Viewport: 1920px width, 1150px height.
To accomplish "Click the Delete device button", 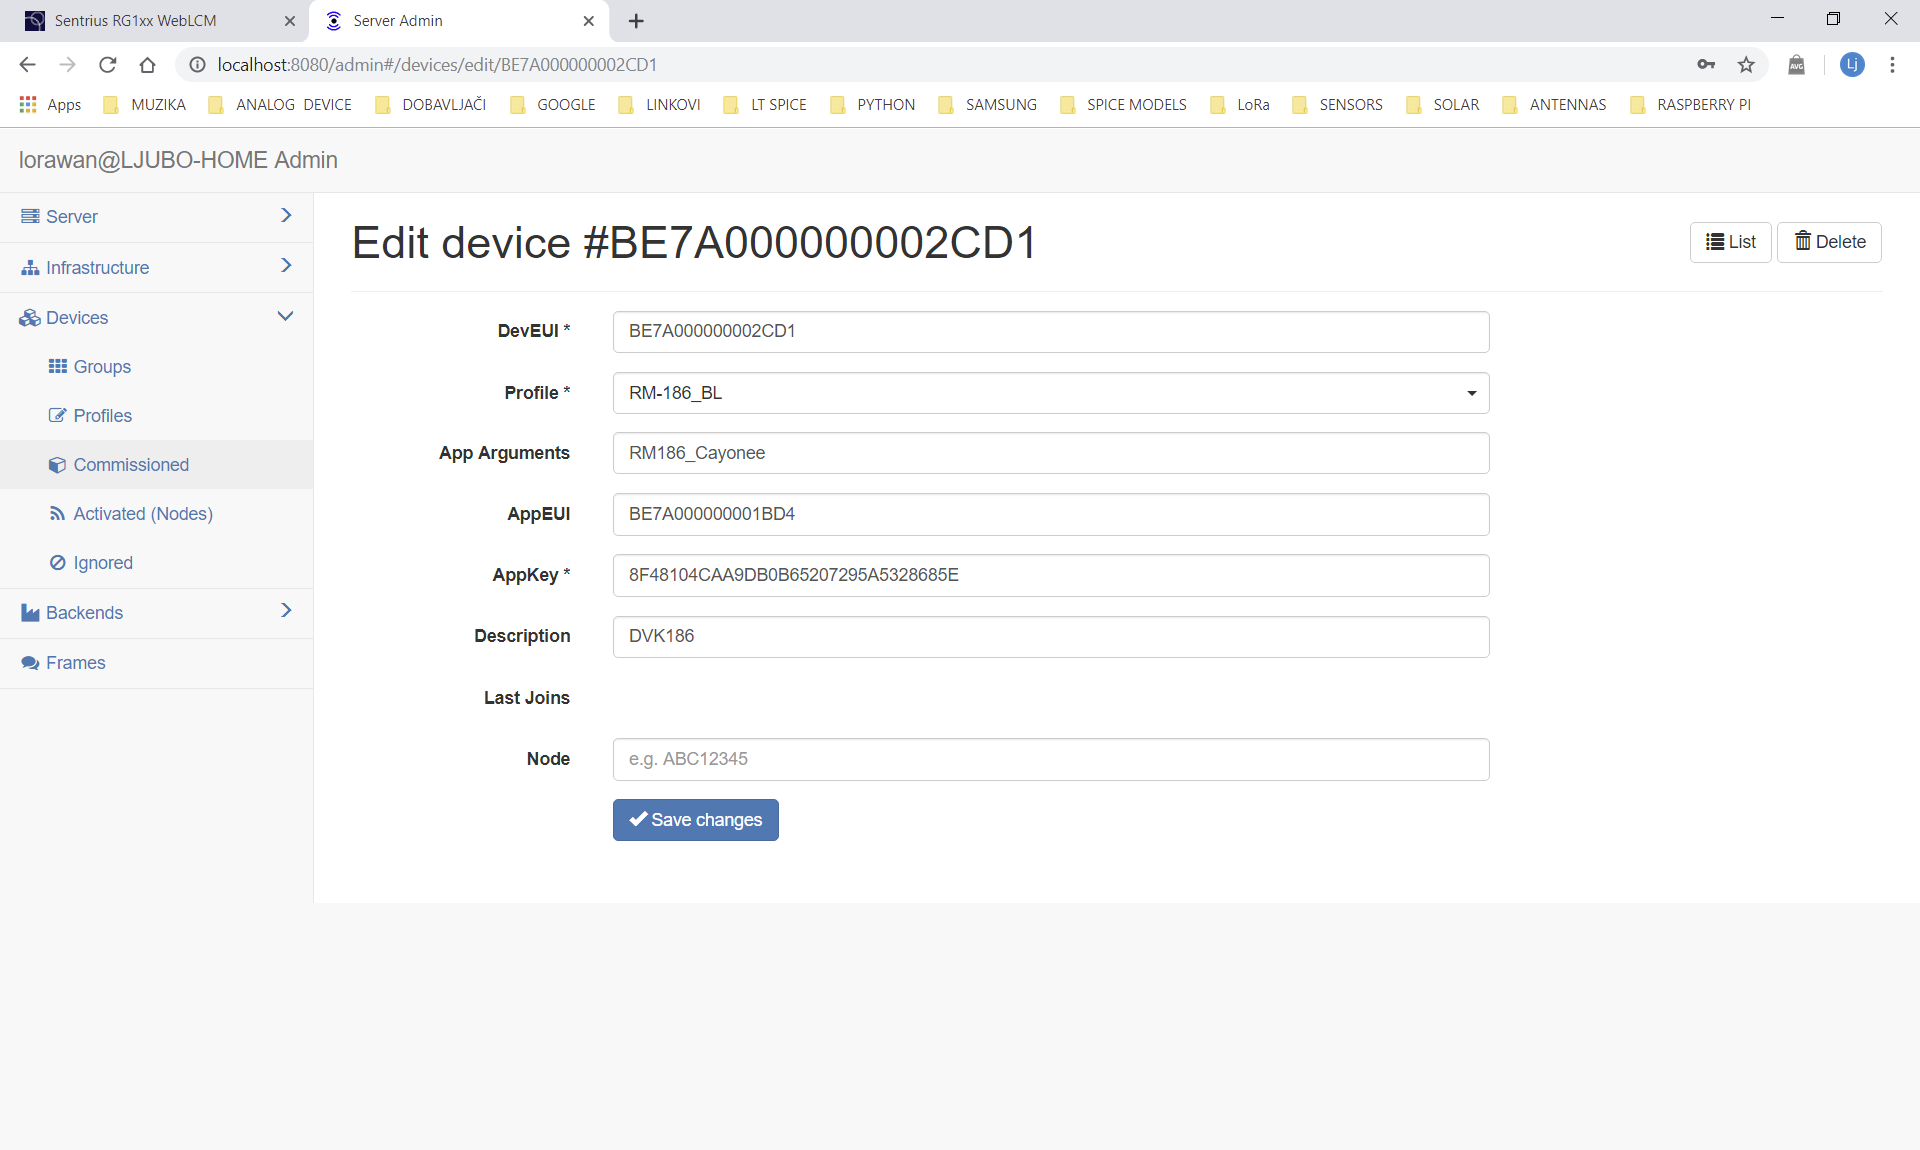I will pyautogui.click(x=1829, y=242).
